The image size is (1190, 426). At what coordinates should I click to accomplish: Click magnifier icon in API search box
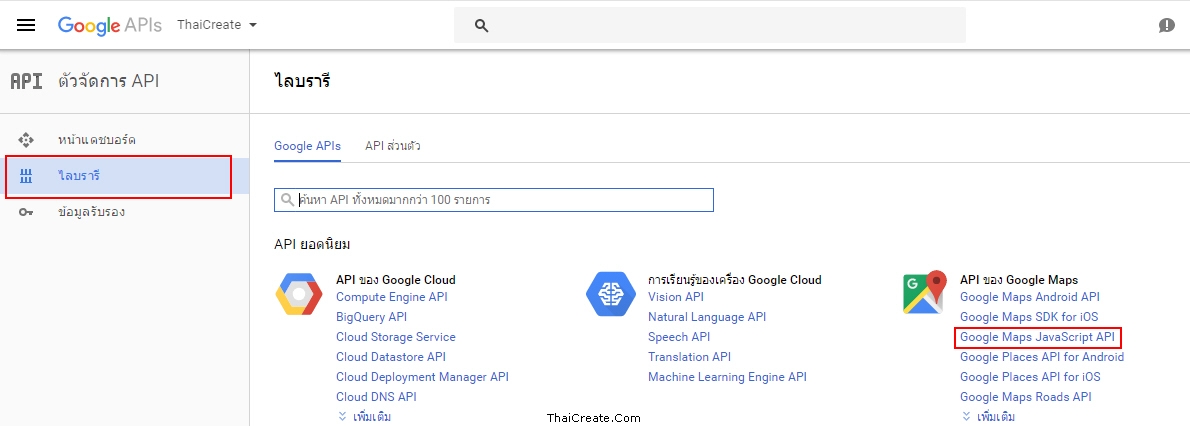(287, 200)
